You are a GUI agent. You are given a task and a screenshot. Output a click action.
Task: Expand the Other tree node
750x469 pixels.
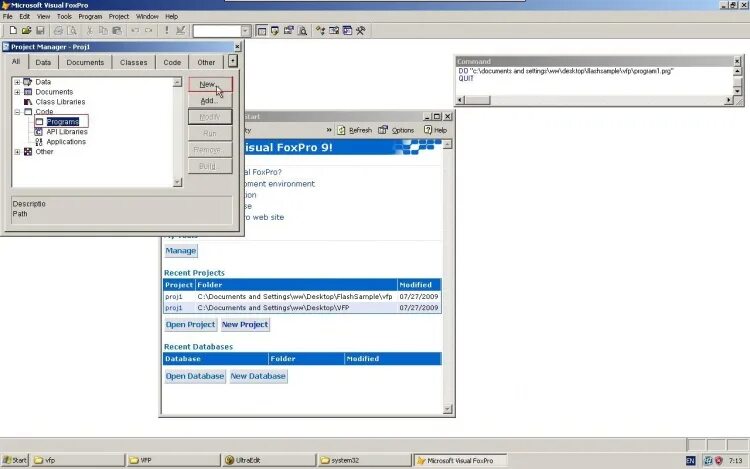tap(17, 152)
